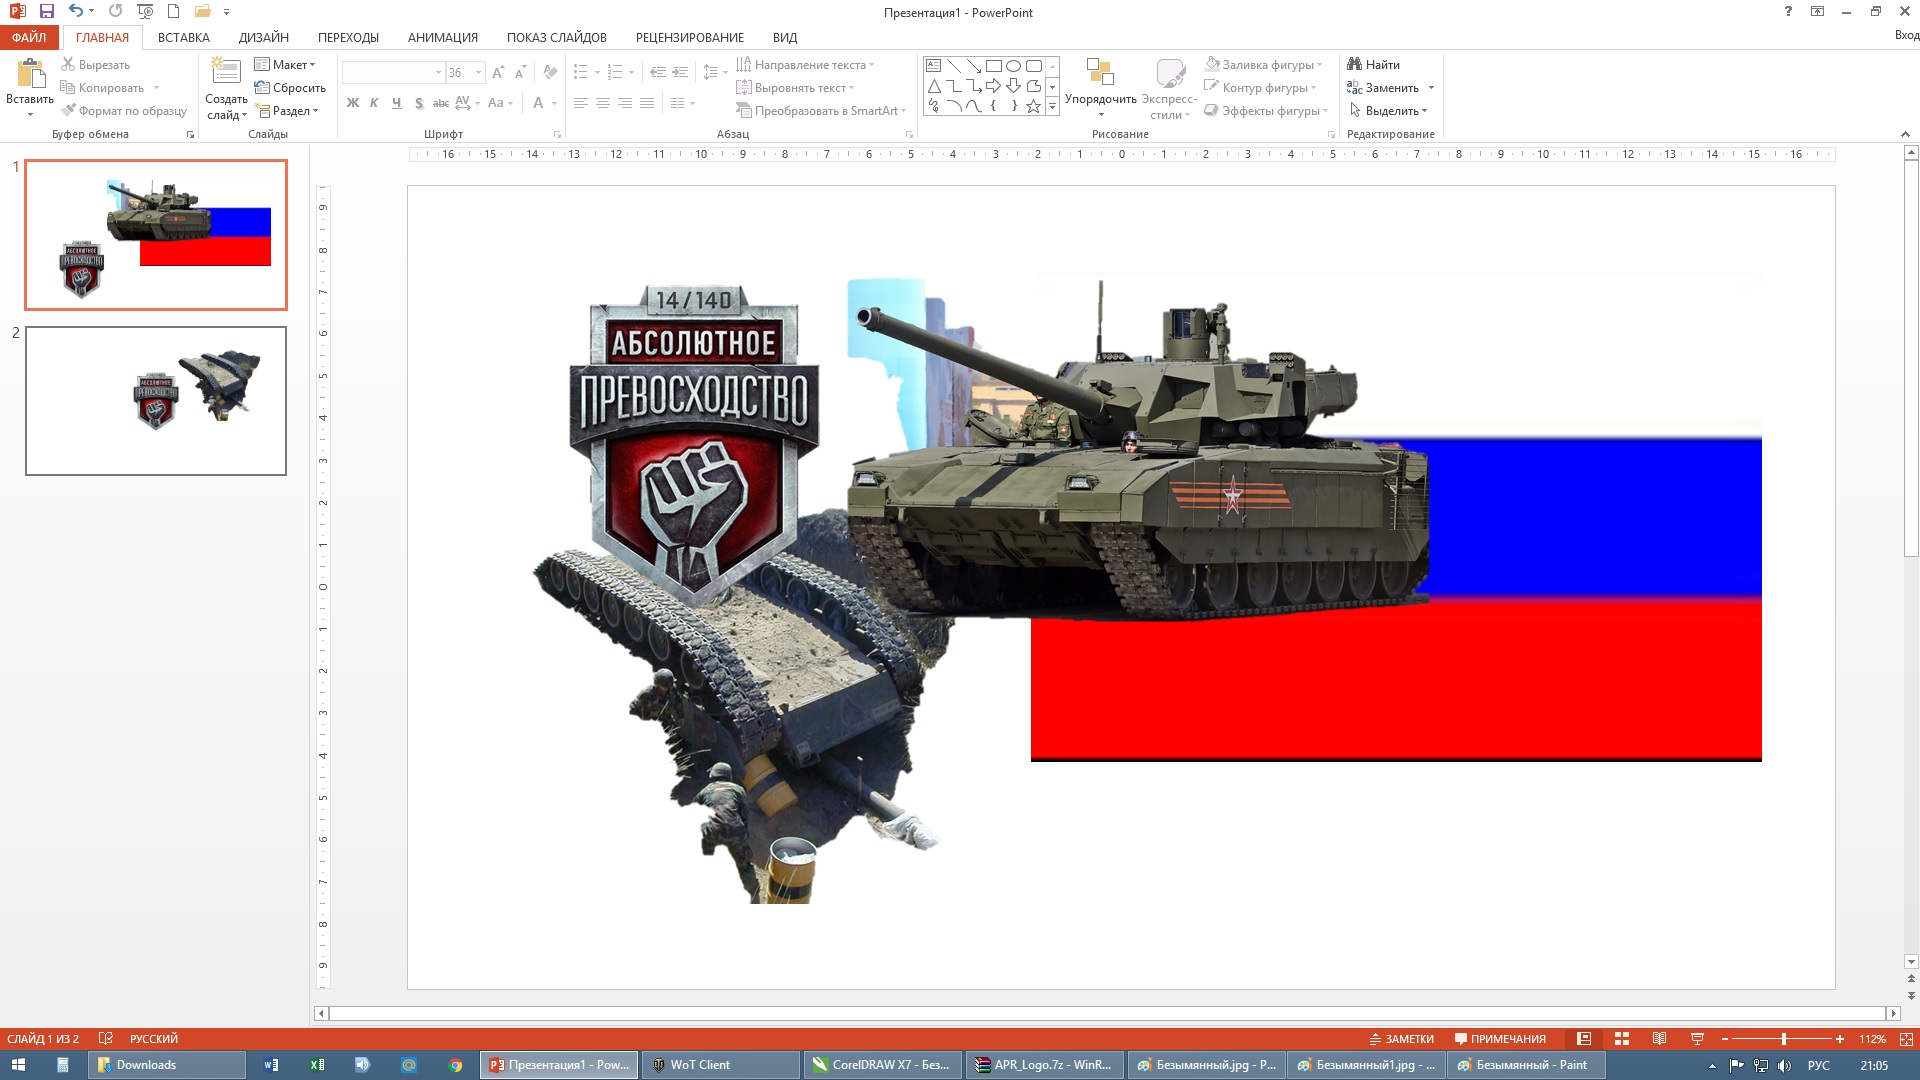This screenshot has width=1920, height=1080.
Task: Toggle text shadow (S) formatting
Action: point(418,103)
